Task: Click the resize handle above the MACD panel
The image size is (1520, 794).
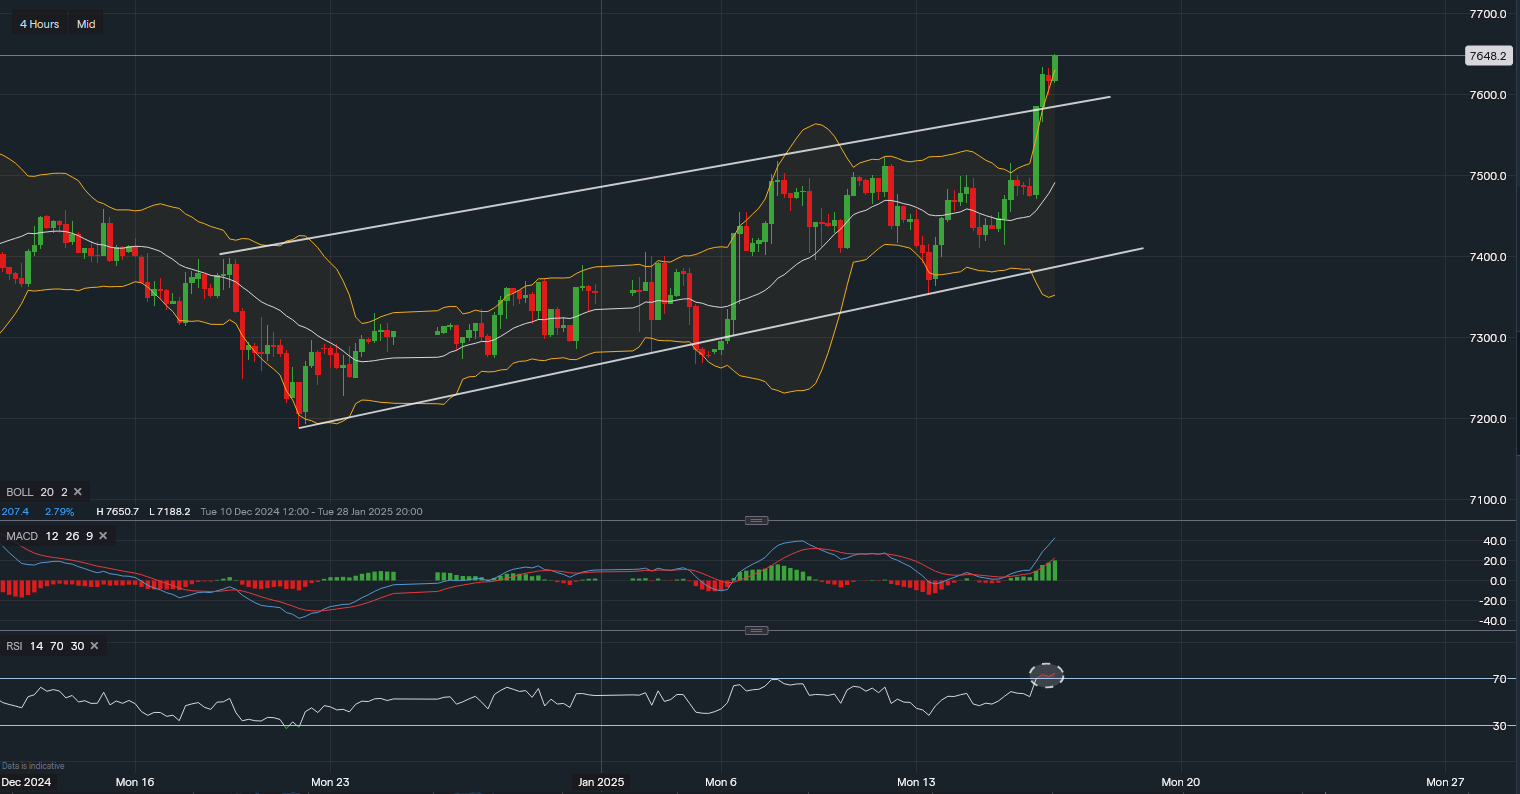Action: click(757, 520)
